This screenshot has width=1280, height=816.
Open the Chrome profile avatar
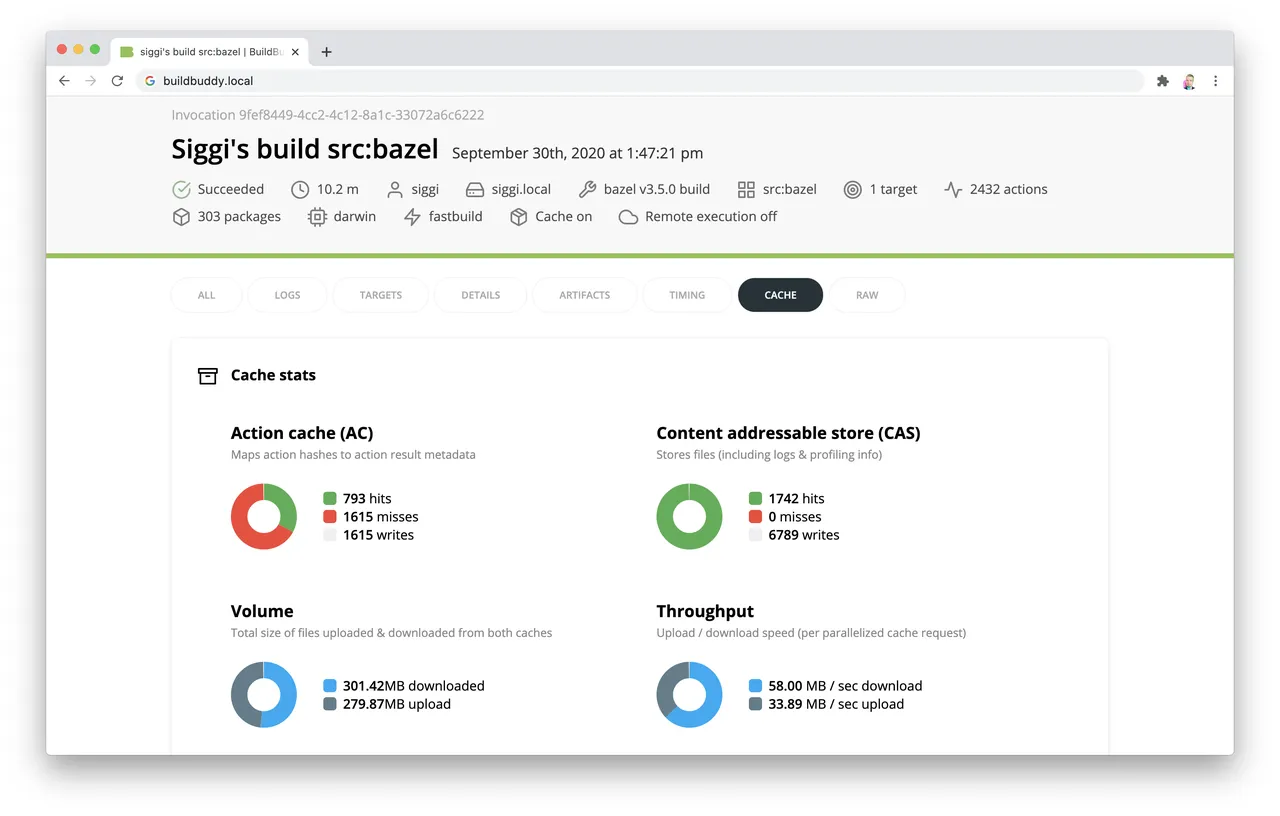1189,81
